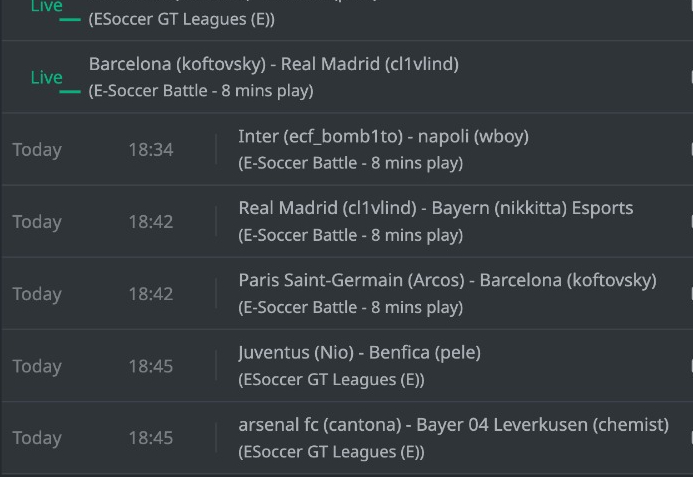
Task: Click the green dash under the Barcelona Live label
Action: pyautogui.click(x=70, y=92)
